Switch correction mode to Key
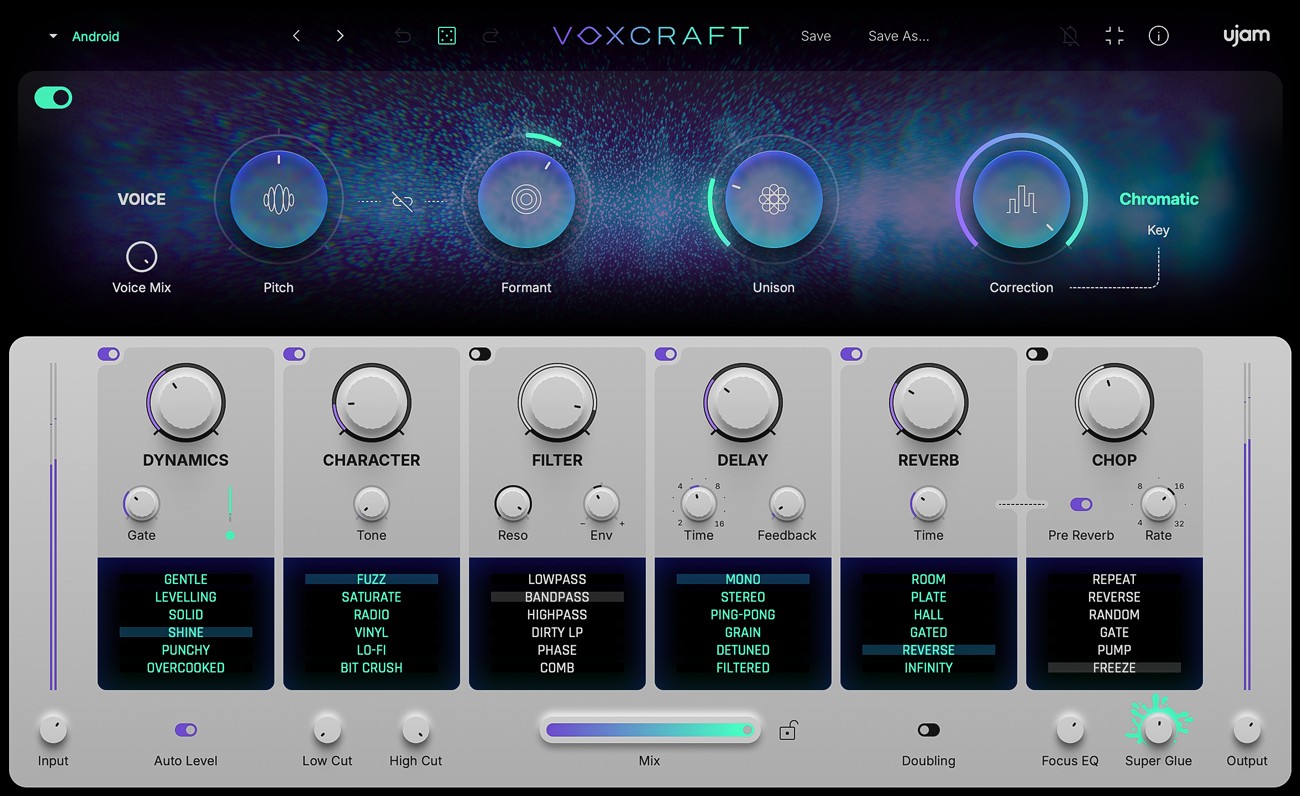Screen dimensions: 1300x796 click(1158, 230)
